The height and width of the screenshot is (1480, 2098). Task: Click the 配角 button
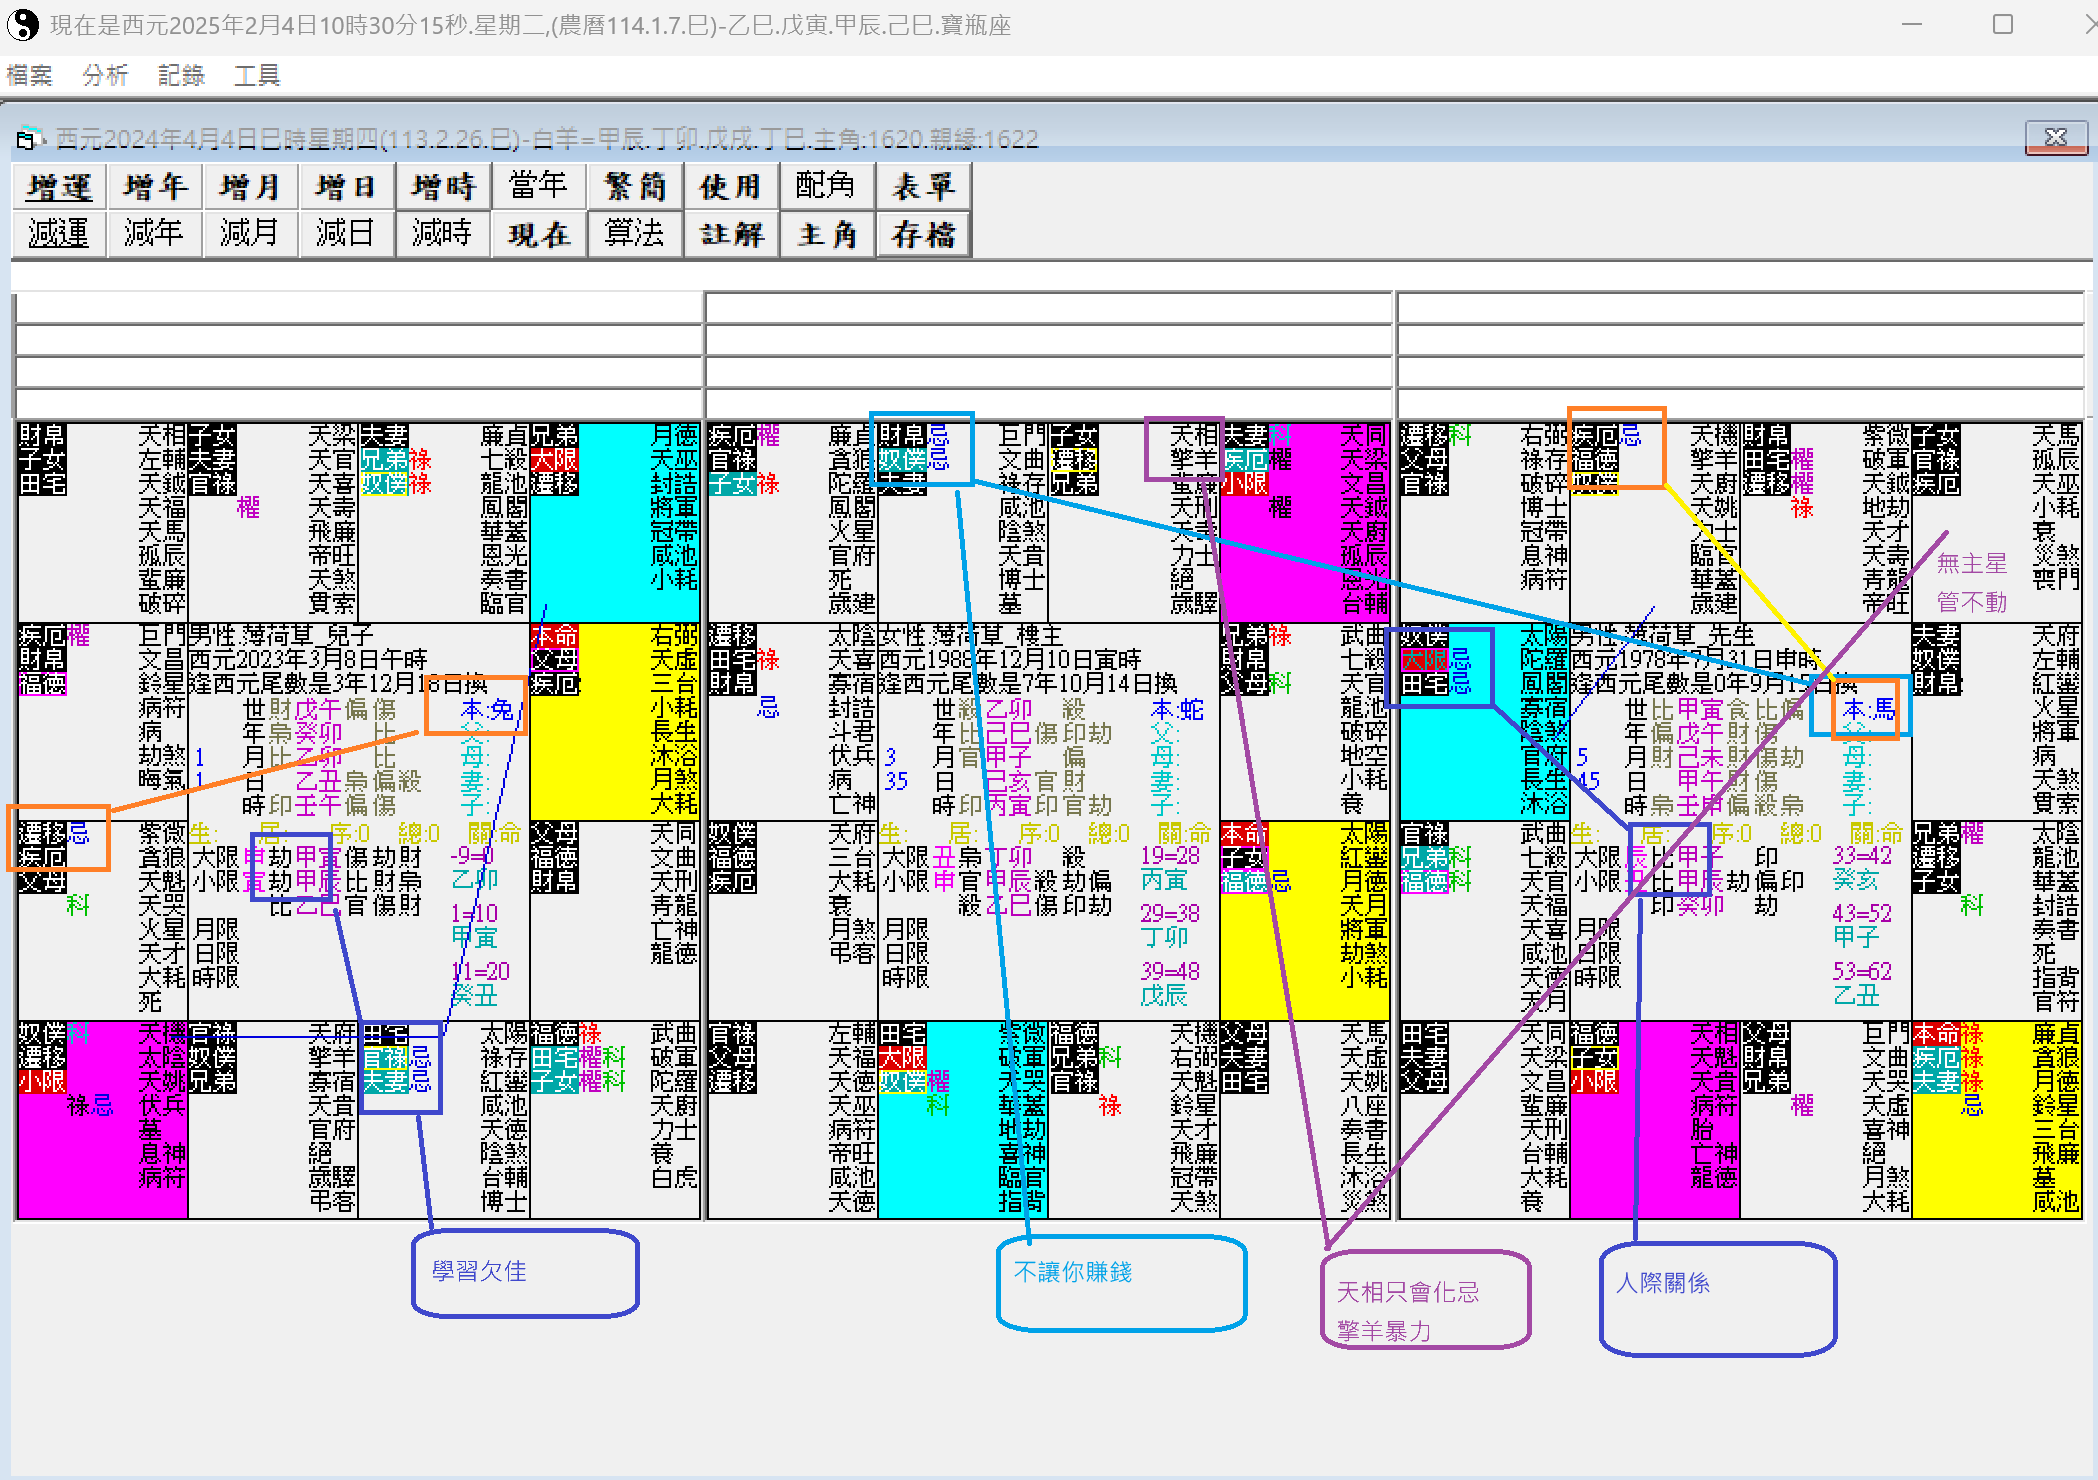pyautogui.click(x=827, y=186)
